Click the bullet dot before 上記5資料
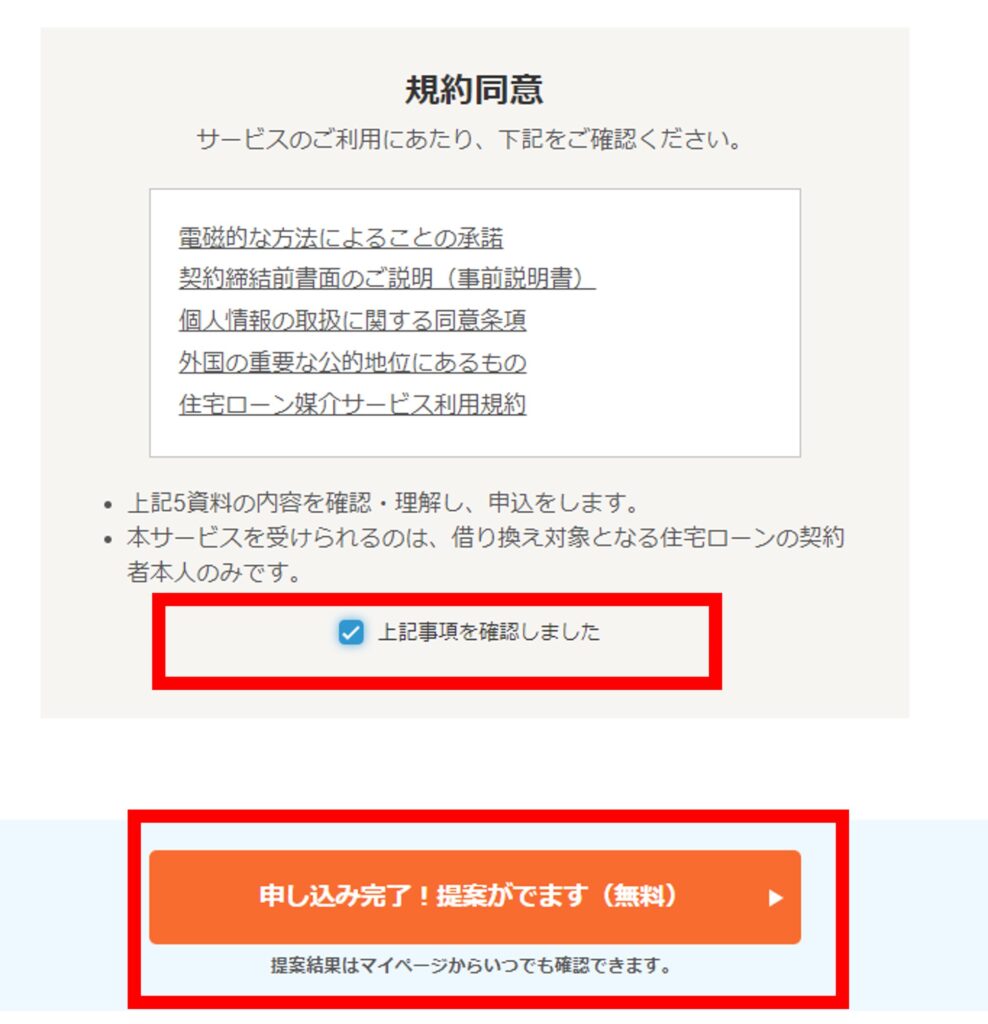988x1024 pixels. [108, 505]
